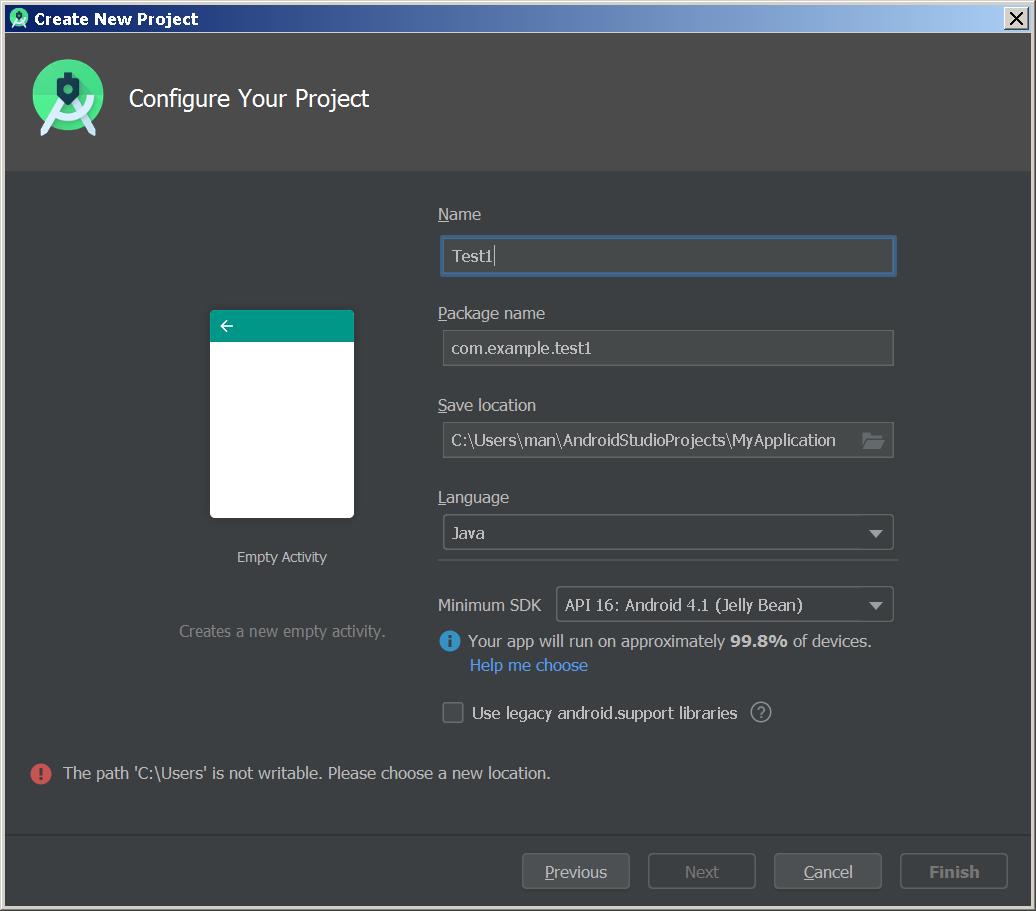Click the Android Studio logo in the header

click(68, 98)
